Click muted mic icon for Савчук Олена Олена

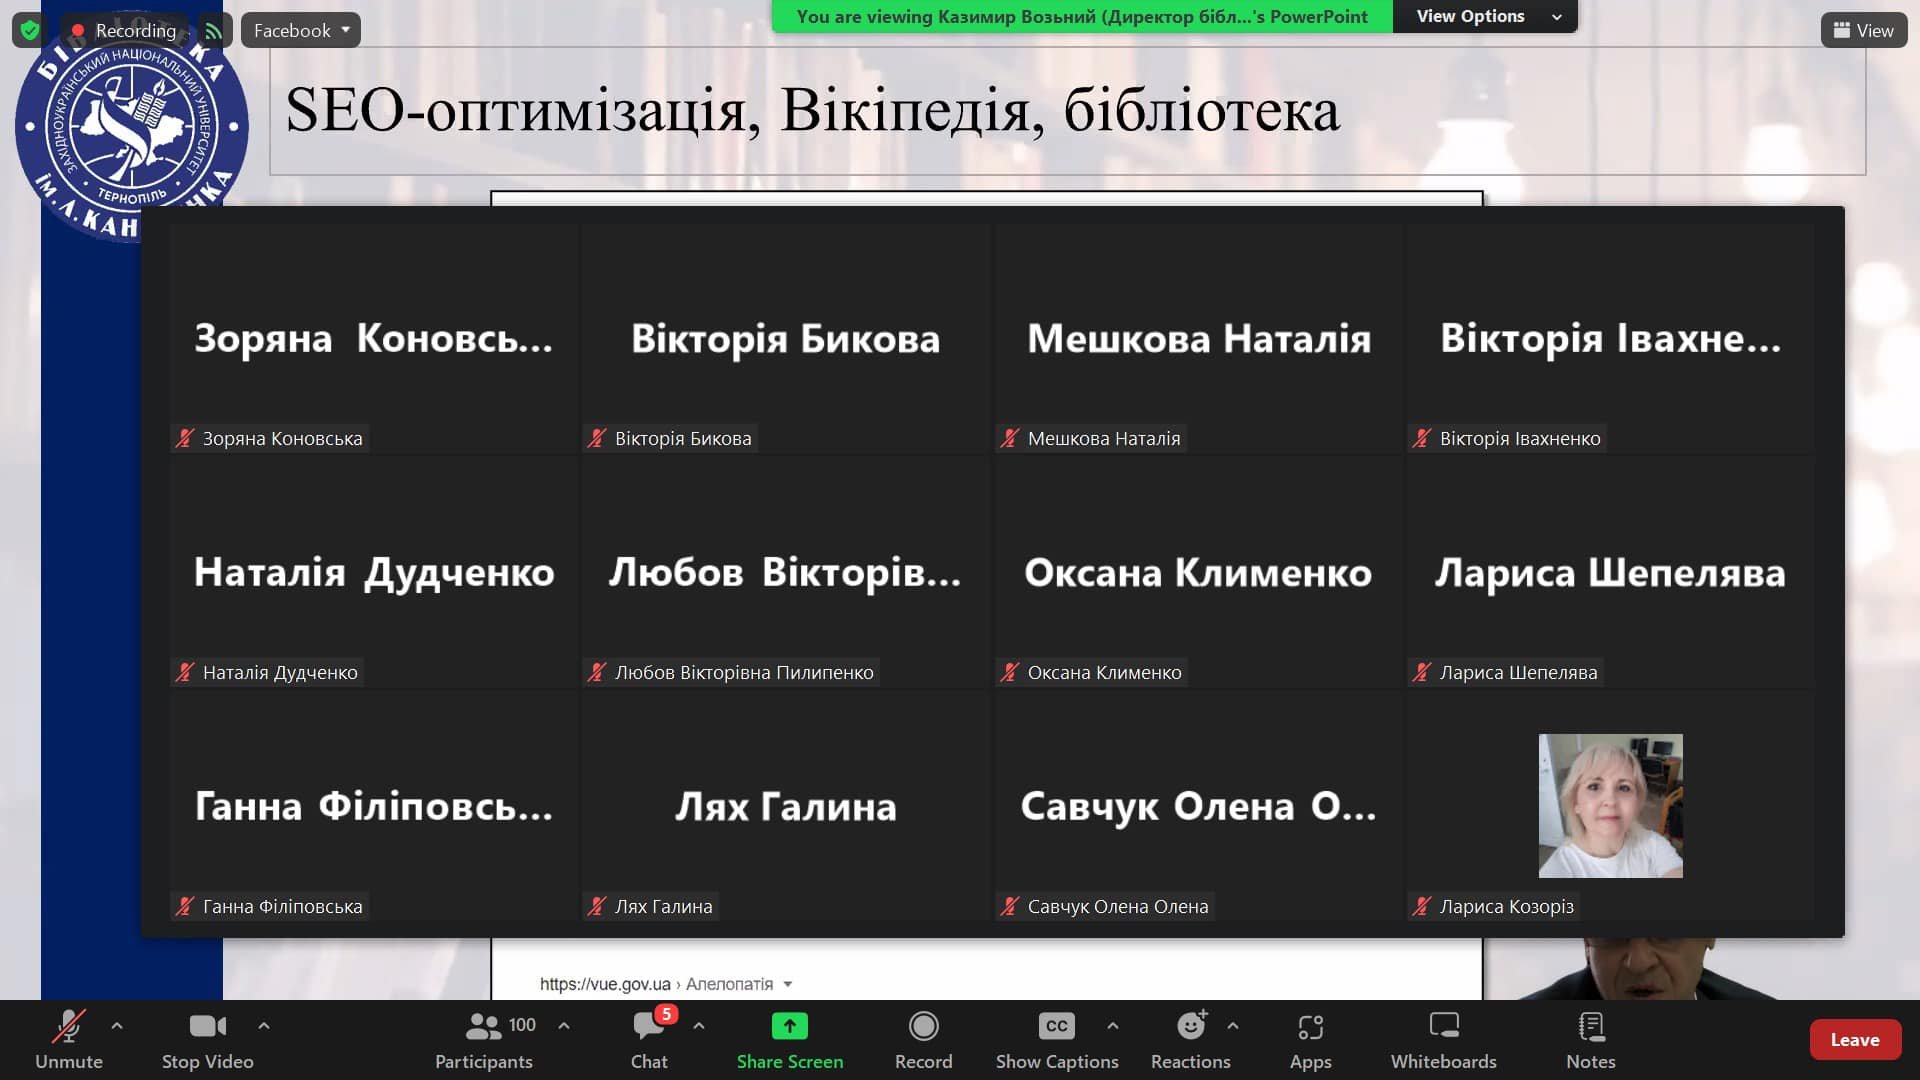click(1010, 906)
